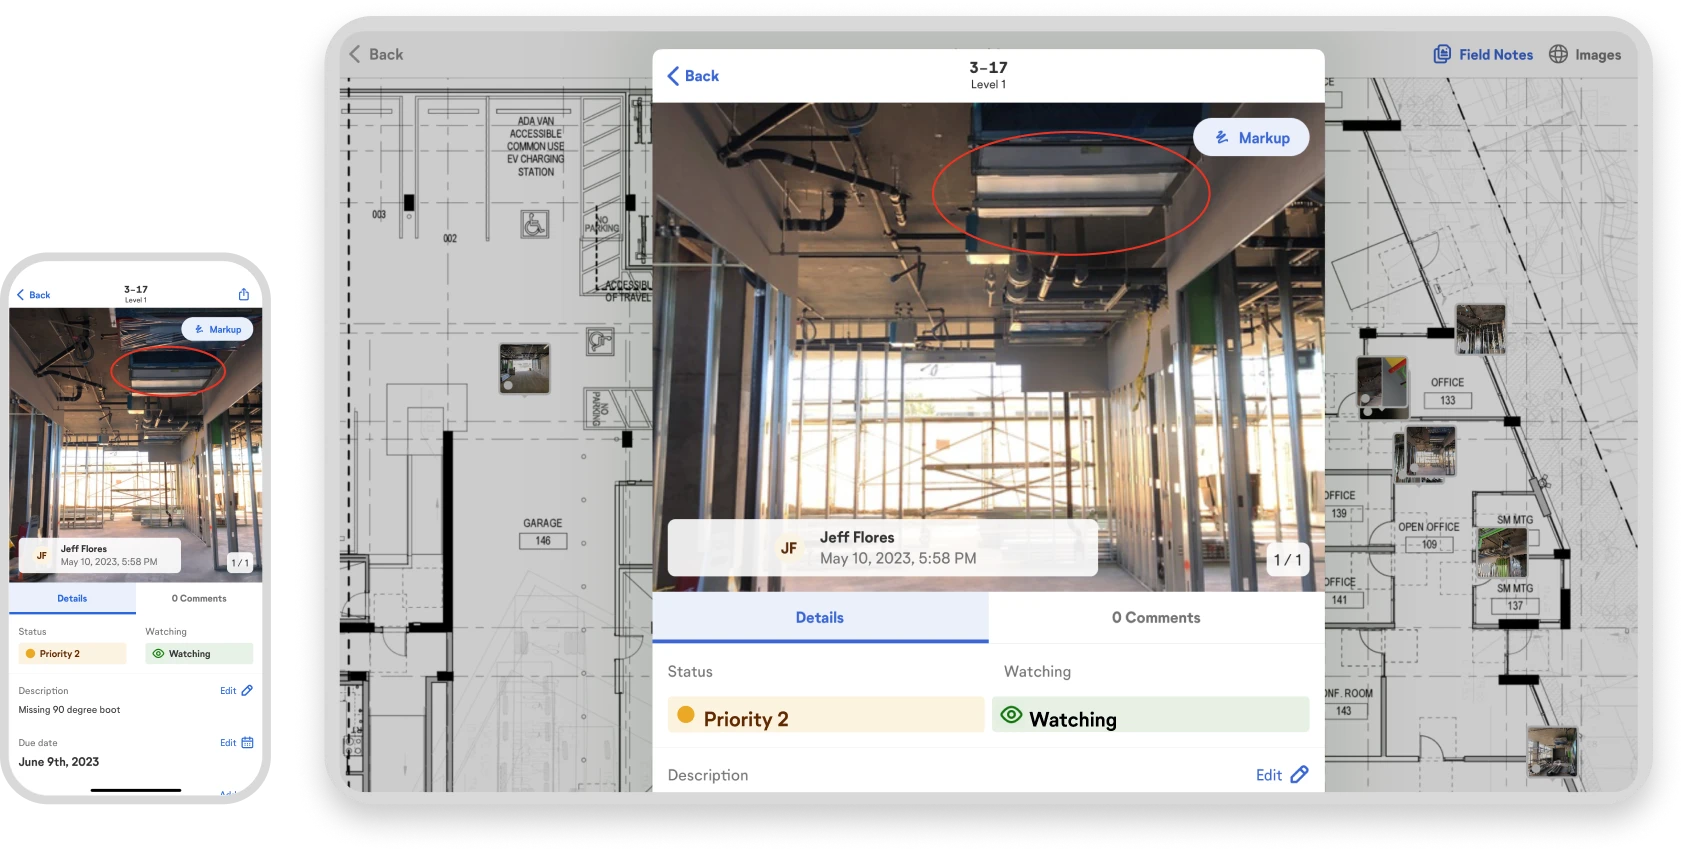Open the Priority 2 status selector on tablet
Screen dimensions: 1685x853
point(825,715)
